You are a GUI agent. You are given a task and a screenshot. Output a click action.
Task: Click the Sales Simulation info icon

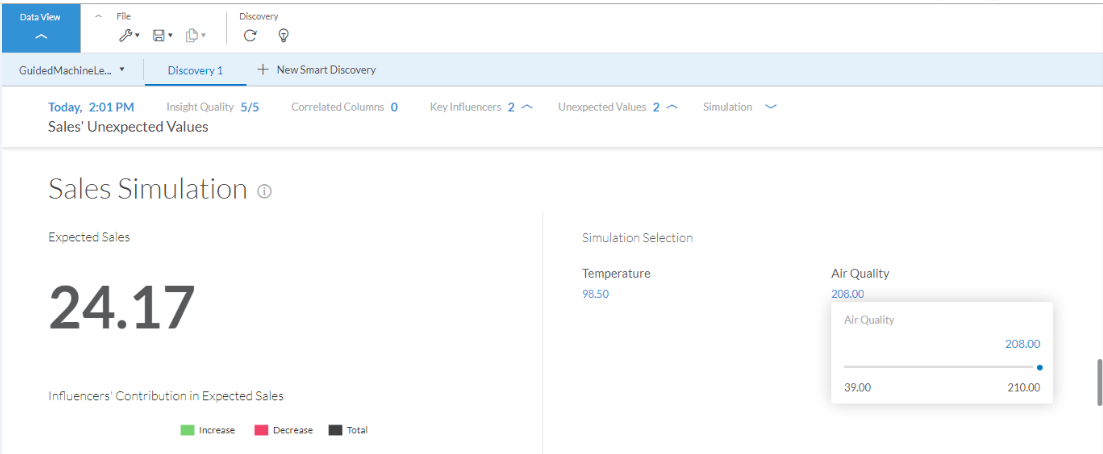(x=264, y=191)
